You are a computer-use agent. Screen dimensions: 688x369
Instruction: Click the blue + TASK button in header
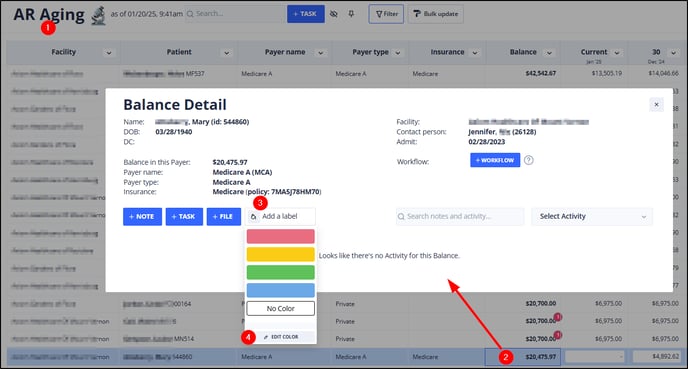(x=306, y=14)
